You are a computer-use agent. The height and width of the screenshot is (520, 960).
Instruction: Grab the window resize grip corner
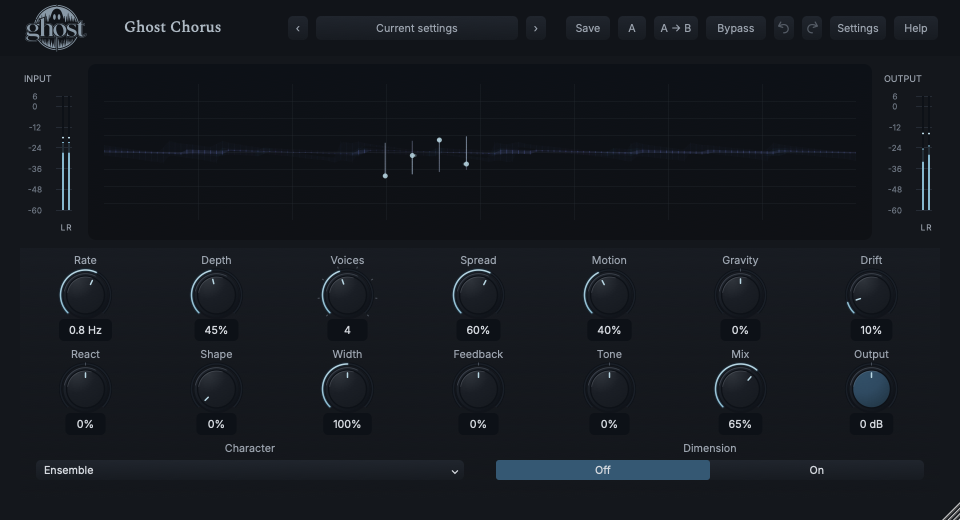[x=951, y=511]
